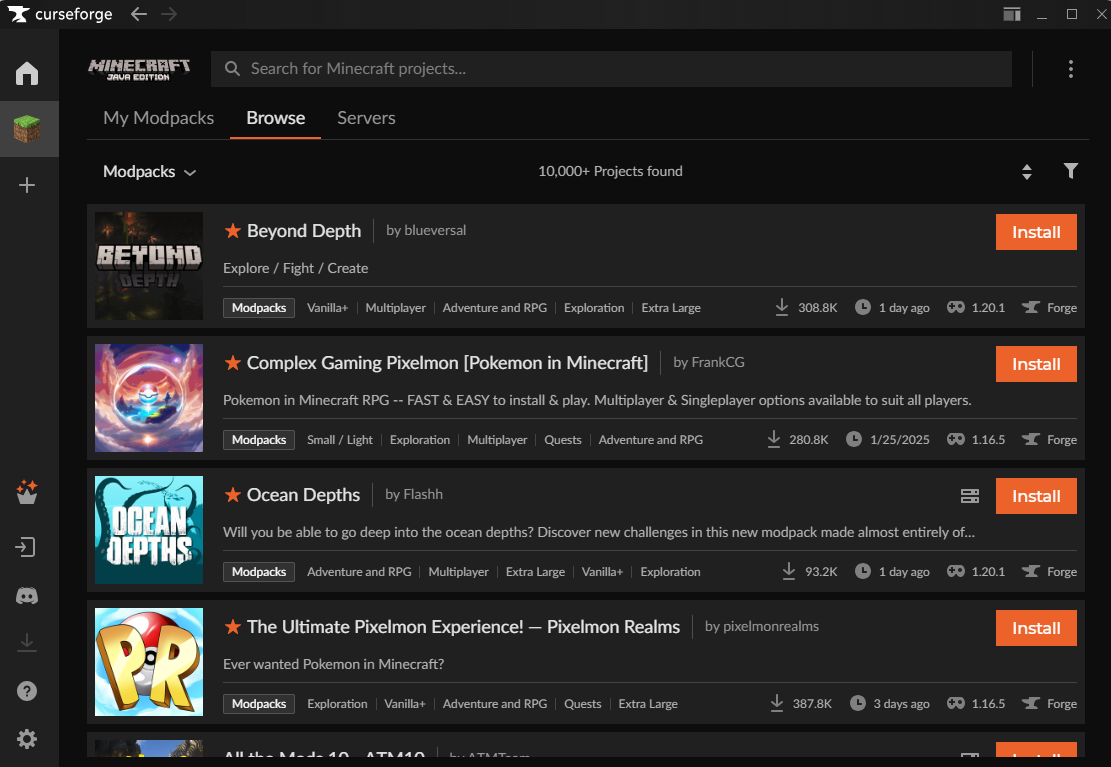Open the Ocean Depths title link
The image size is (1111, 767).
pos(303,495)
